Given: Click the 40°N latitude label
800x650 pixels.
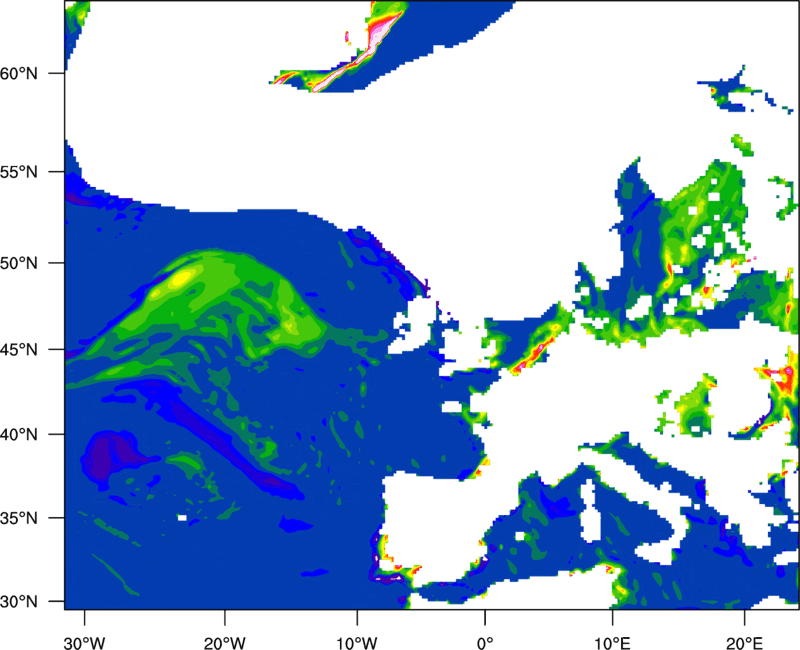Looking at the screenshot, I should point(19,435).
